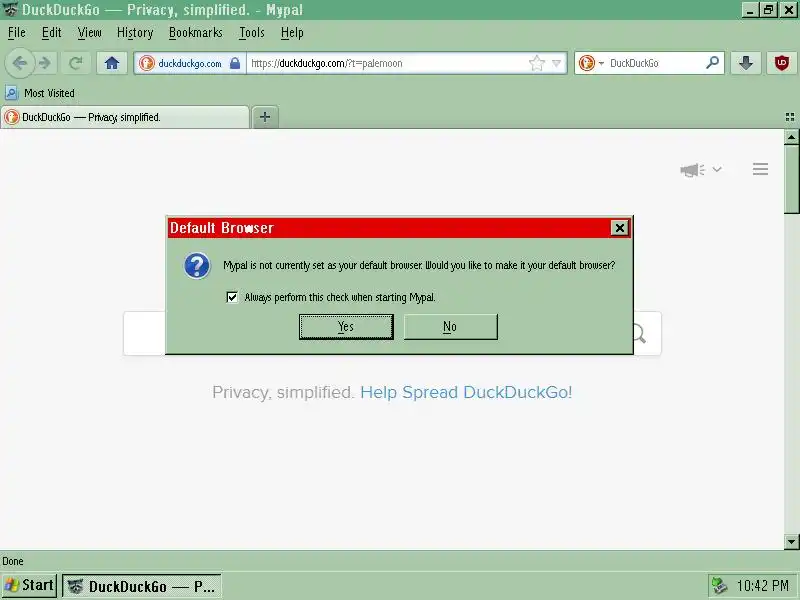The width and height of the screenshot is (800, 600).
Task: Open a new tab with plus button
Action: (x=265, y=117)
